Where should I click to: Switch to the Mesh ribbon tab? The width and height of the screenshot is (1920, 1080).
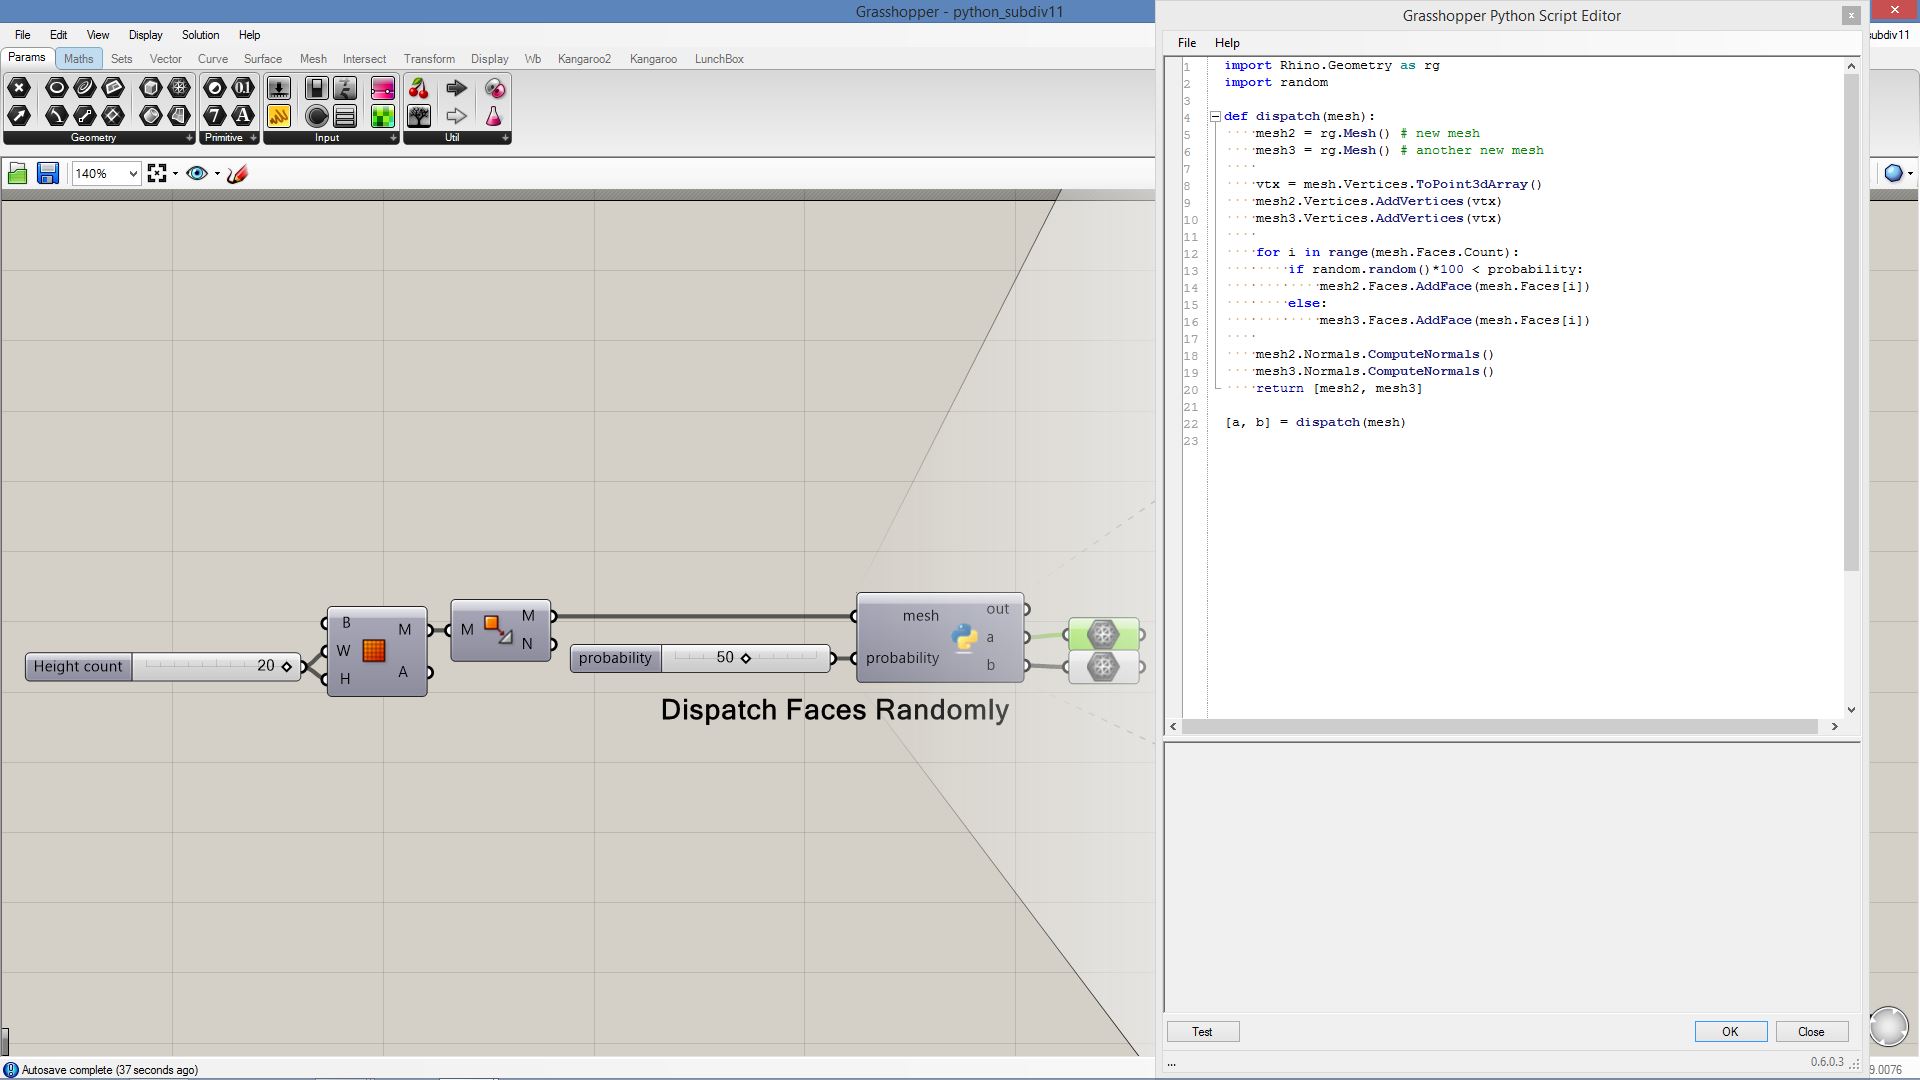pos(313,59)
